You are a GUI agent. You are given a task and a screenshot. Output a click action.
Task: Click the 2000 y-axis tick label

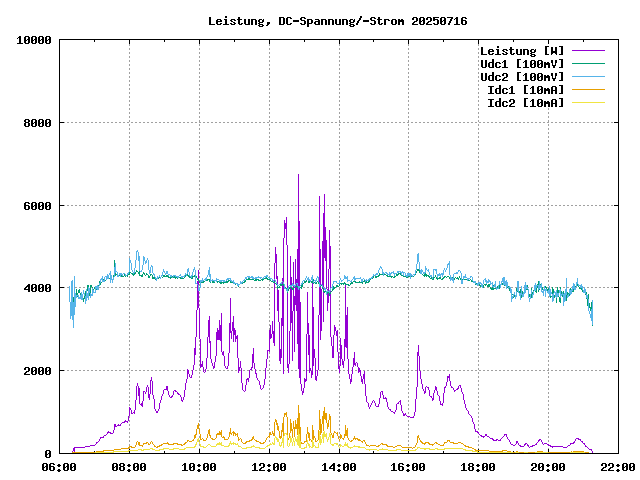37,371
